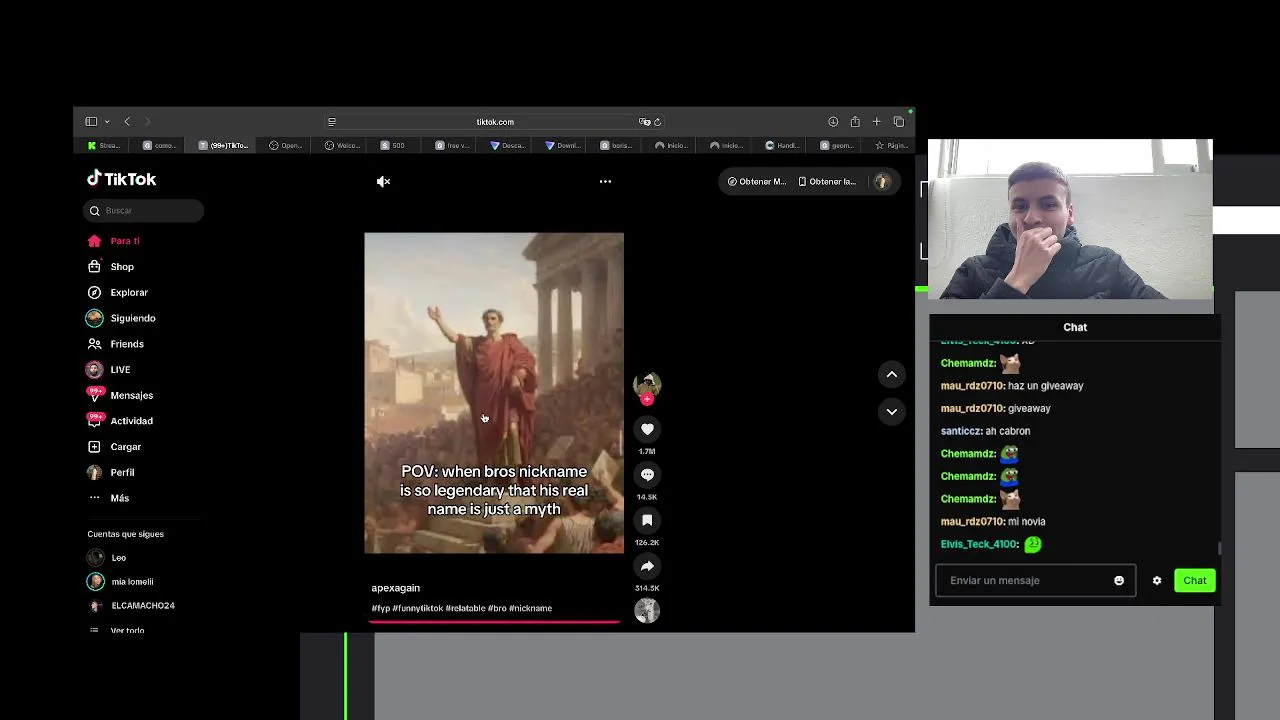Viewport: 1280px width, 720px height.
Task: Open the chat emoji picker icon
Action: 1119,580
